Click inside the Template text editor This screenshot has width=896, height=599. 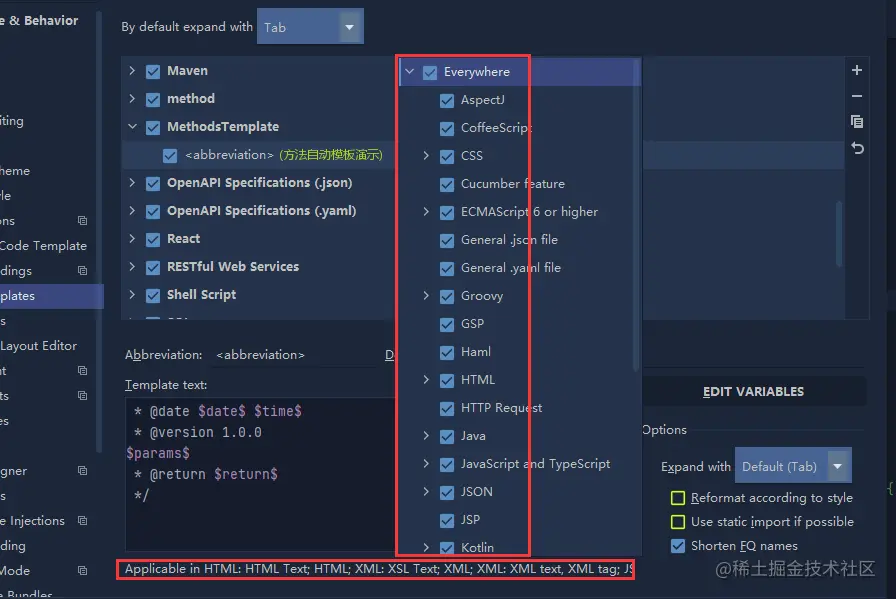coord(260,474)
